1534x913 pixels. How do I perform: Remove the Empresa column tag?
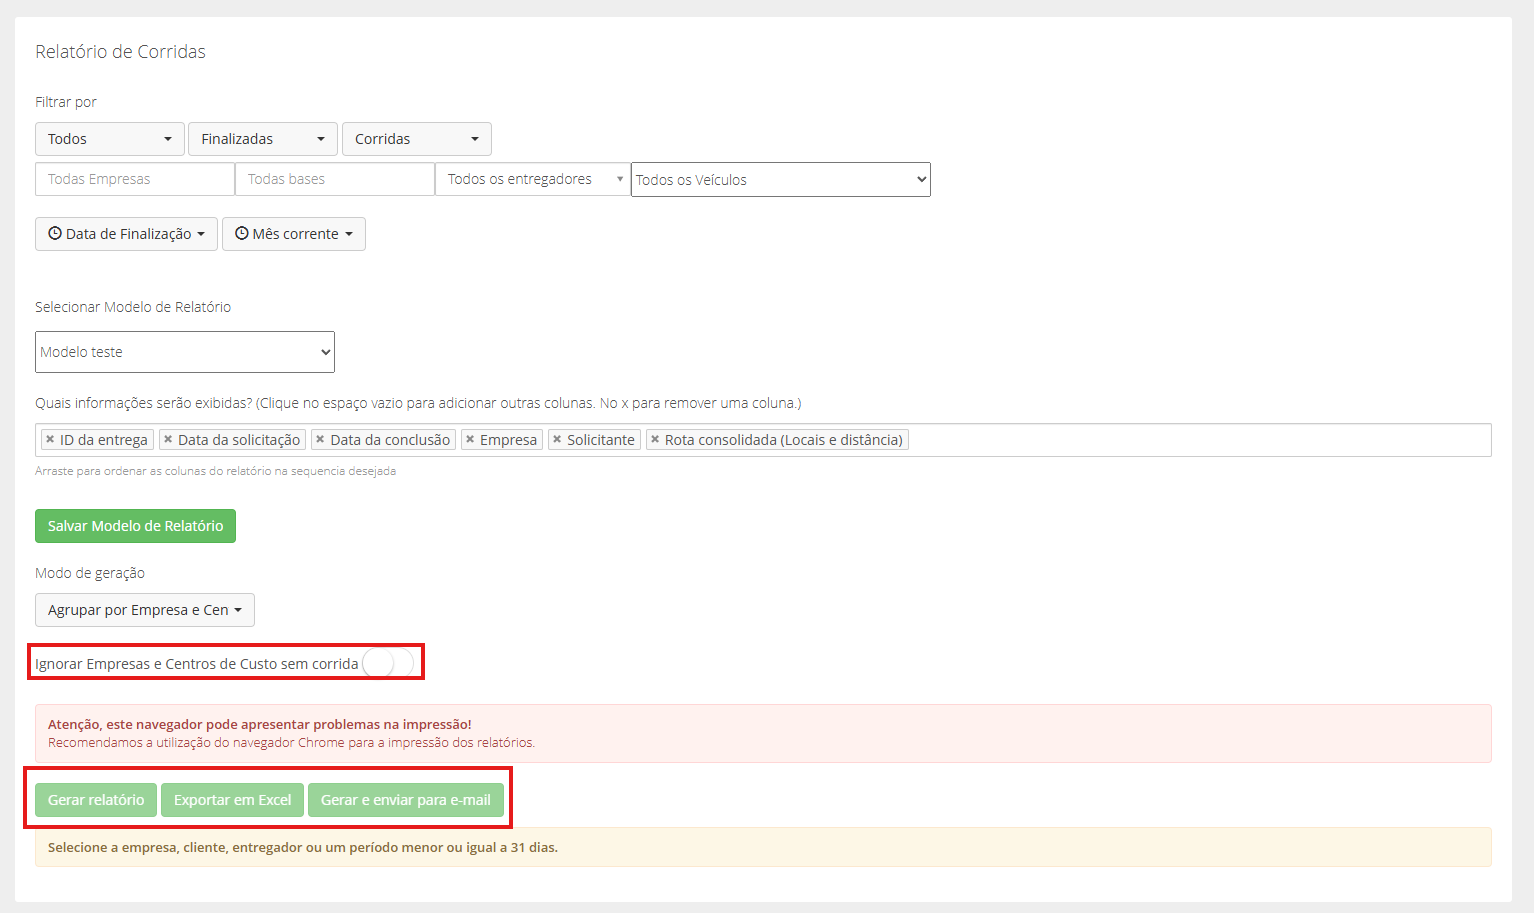[470, 439]
